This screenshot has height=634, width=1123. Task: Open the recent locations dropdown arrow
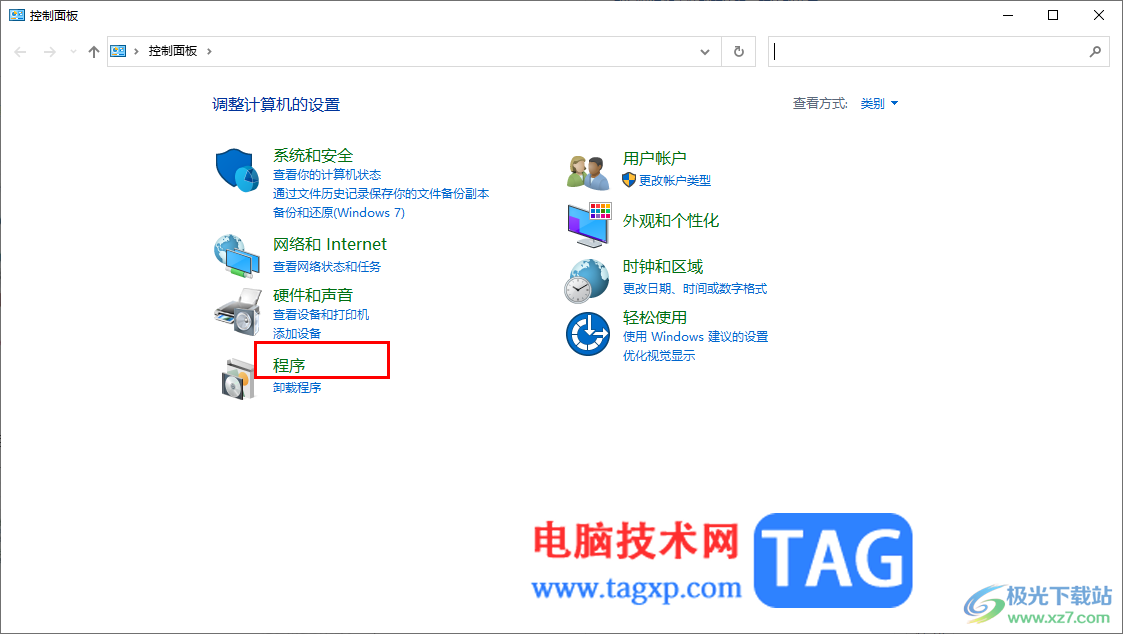tap(73, 52)
